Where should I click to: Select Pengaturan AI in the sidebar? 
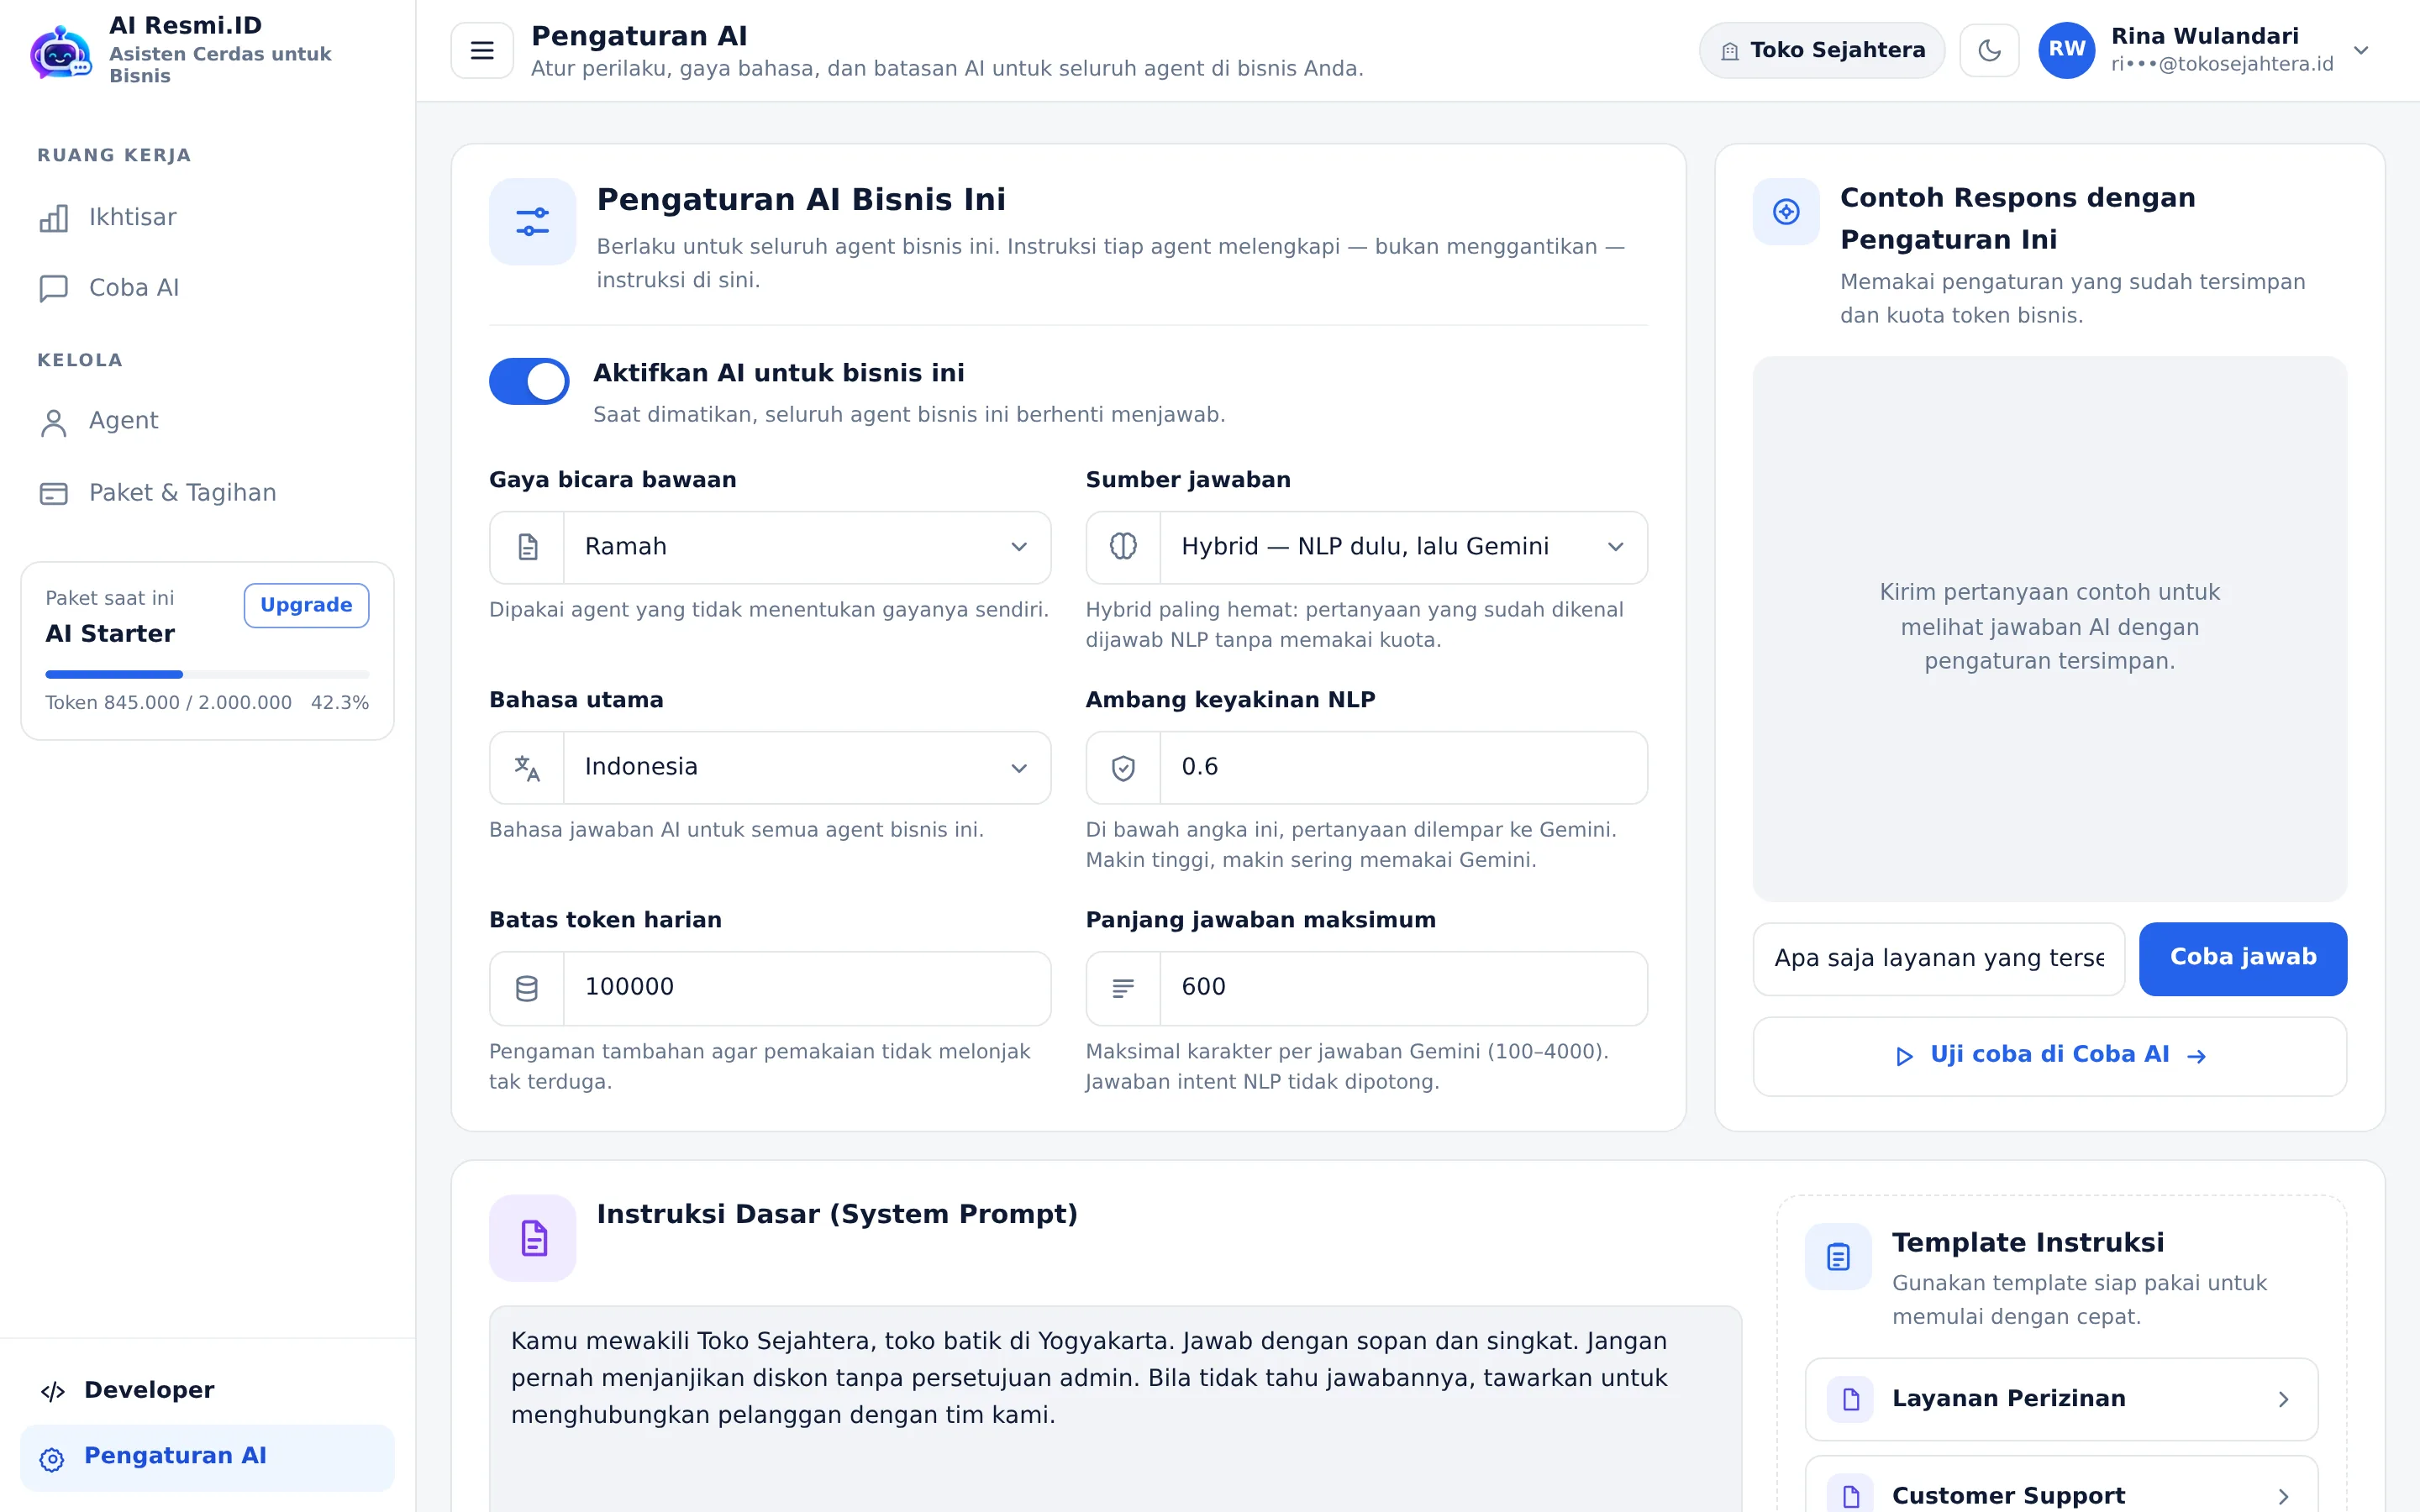point(207,1457)
